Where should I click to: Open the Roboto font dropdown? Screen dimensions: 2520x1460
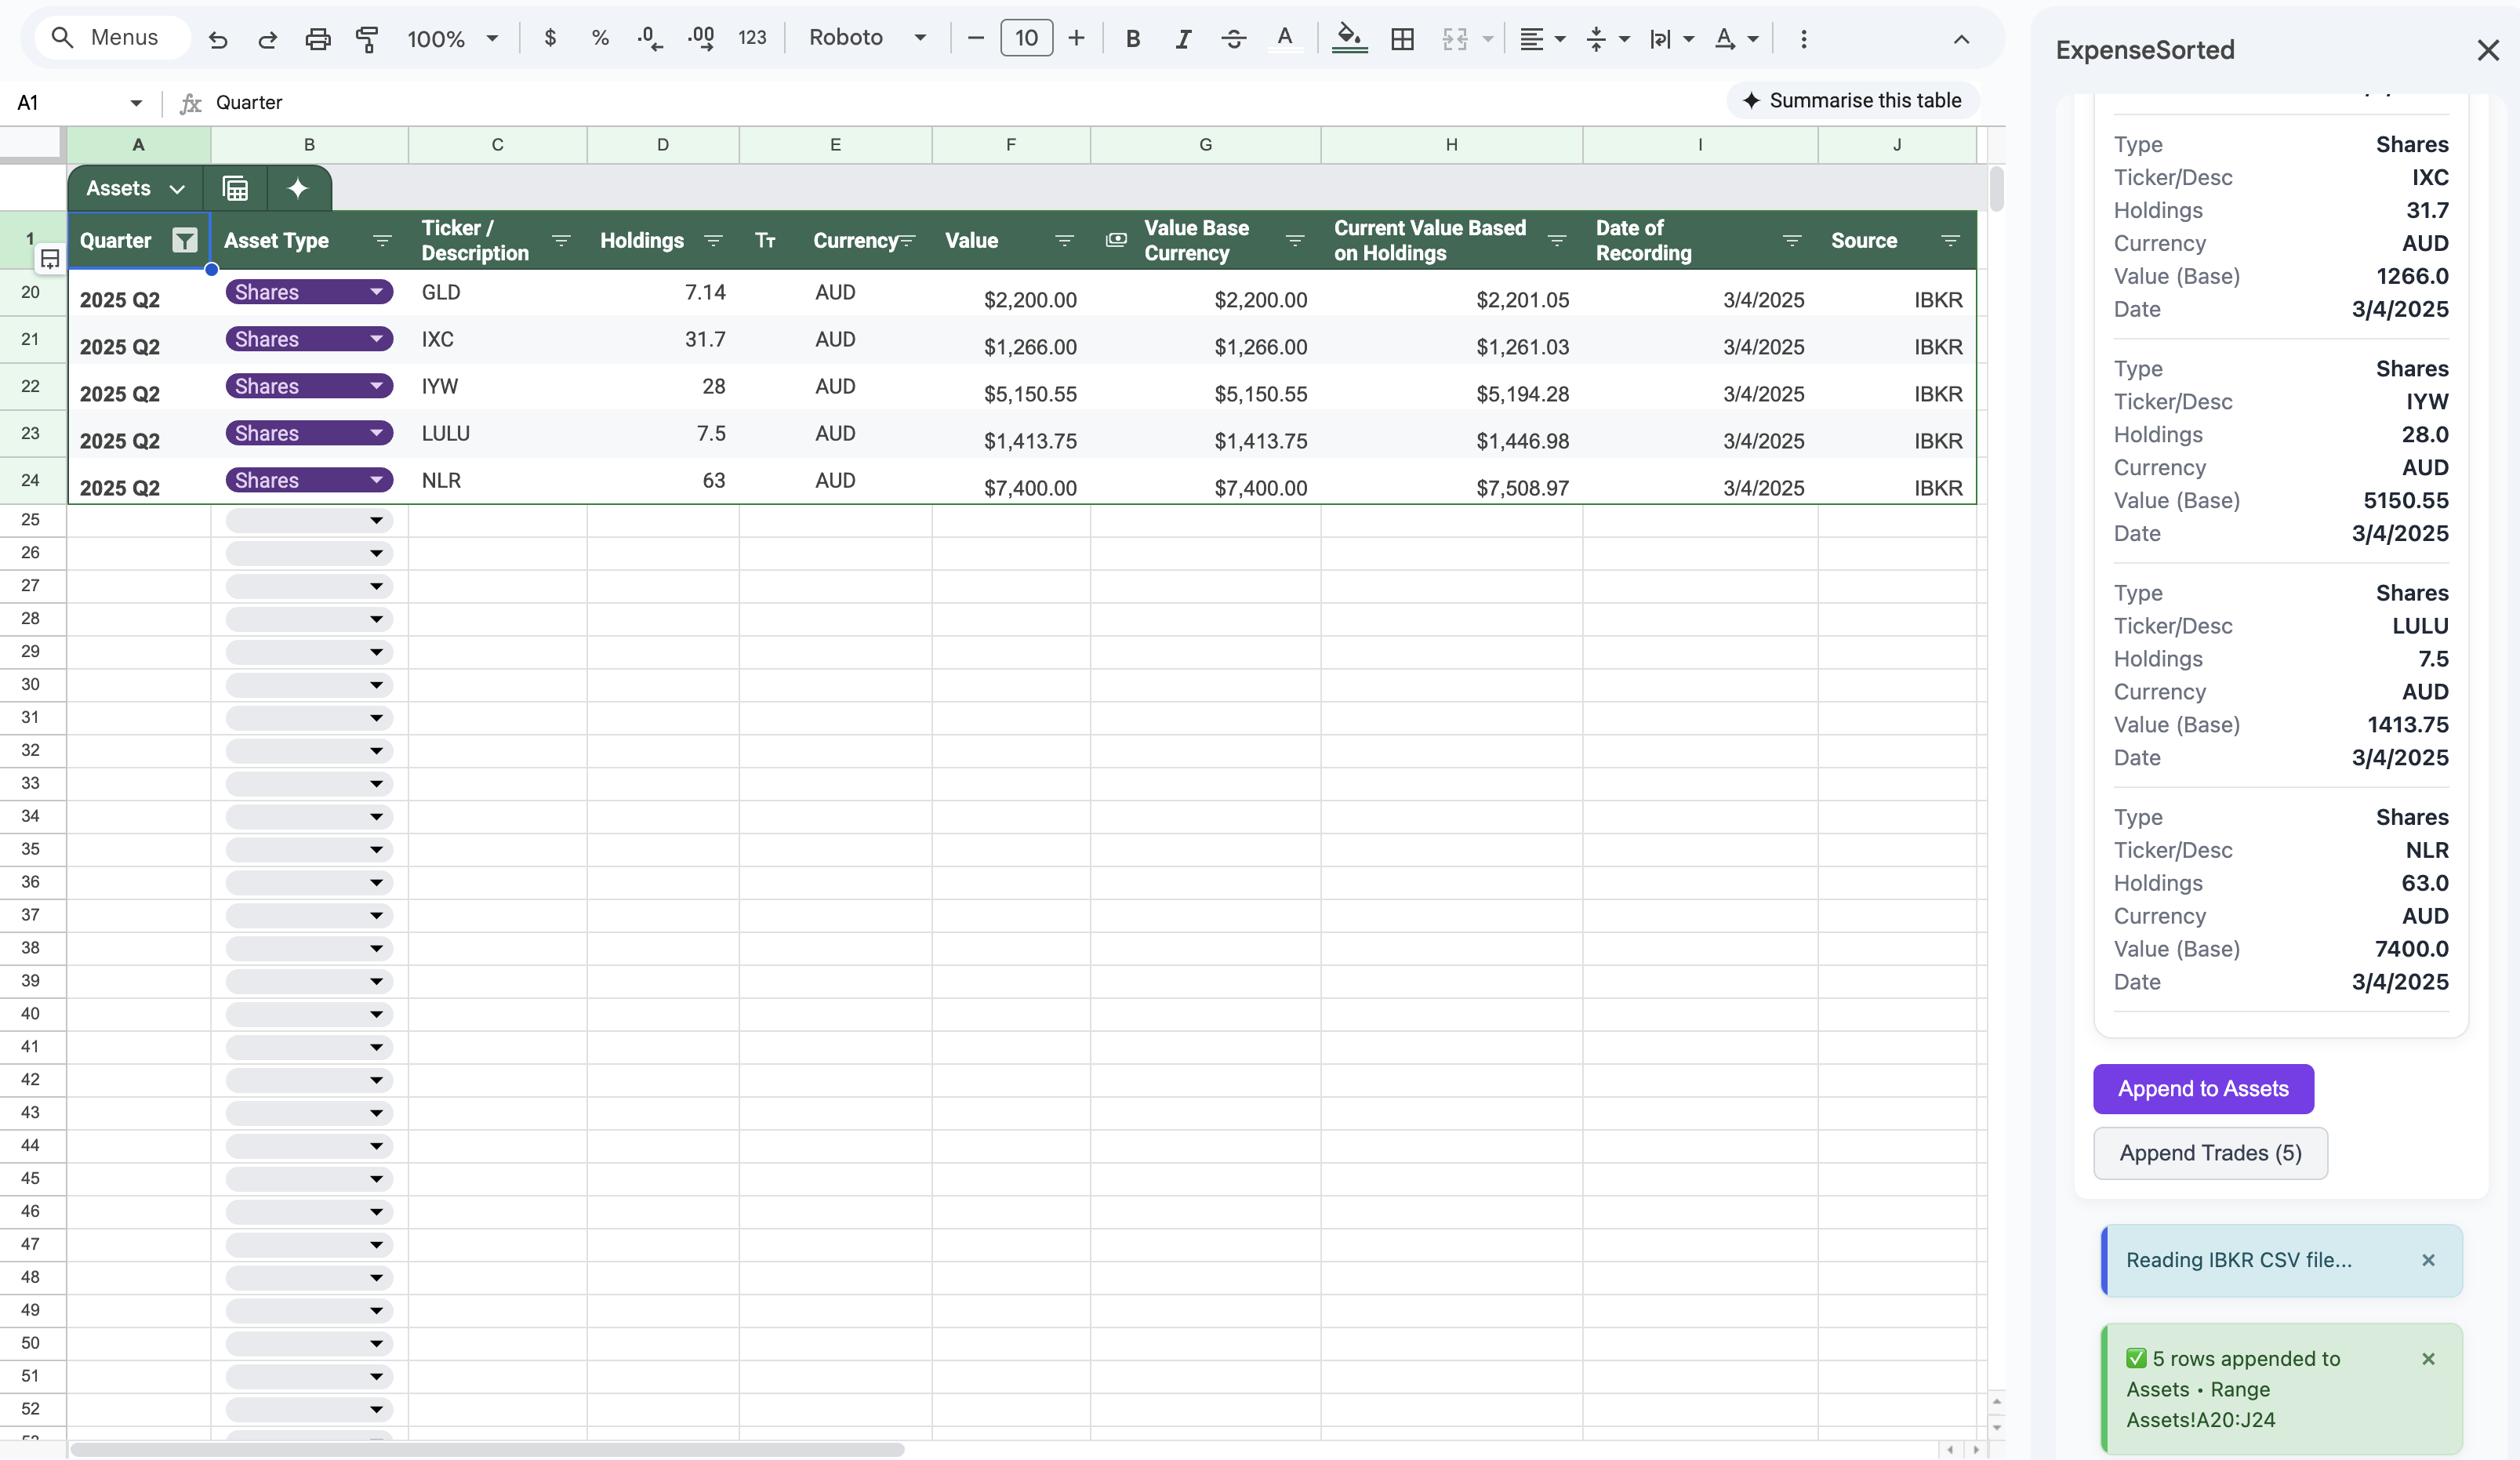[867, 39]
